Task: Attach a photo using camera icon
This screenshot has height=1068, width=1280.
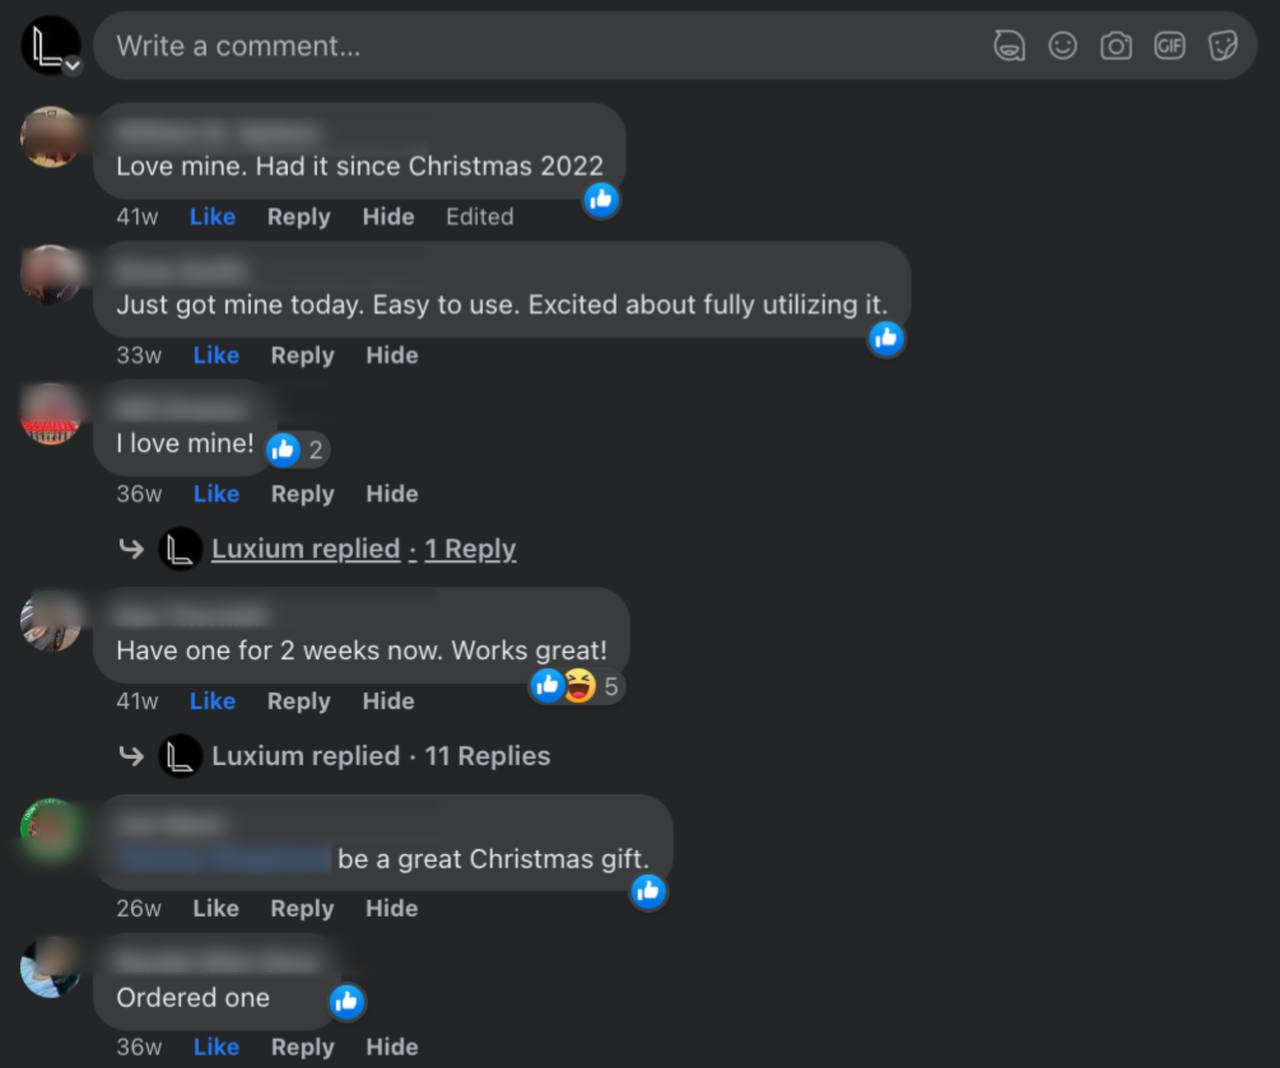Action: [1116, 46]
